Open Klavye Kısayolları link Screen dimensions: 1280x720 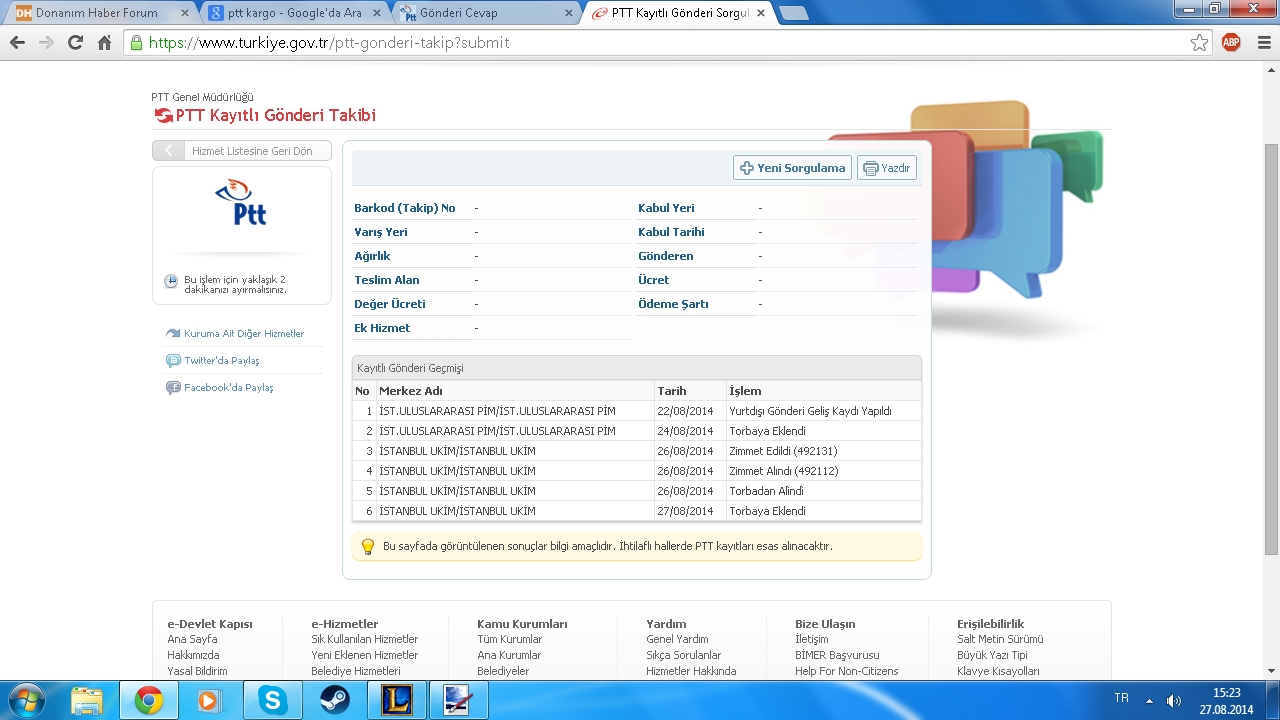click(x=998, y=671)
